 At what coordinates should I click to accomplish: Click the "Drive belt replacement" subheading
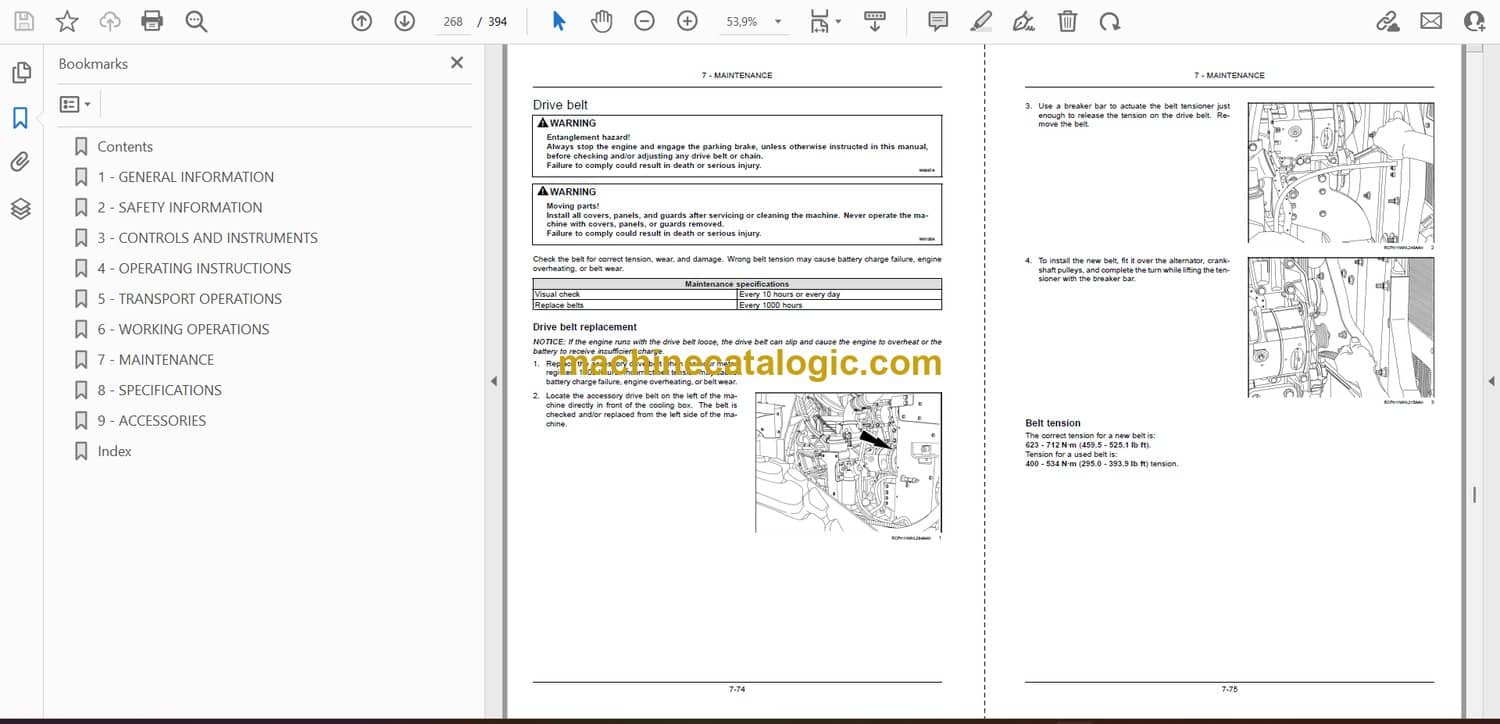[x=585, y=327]
